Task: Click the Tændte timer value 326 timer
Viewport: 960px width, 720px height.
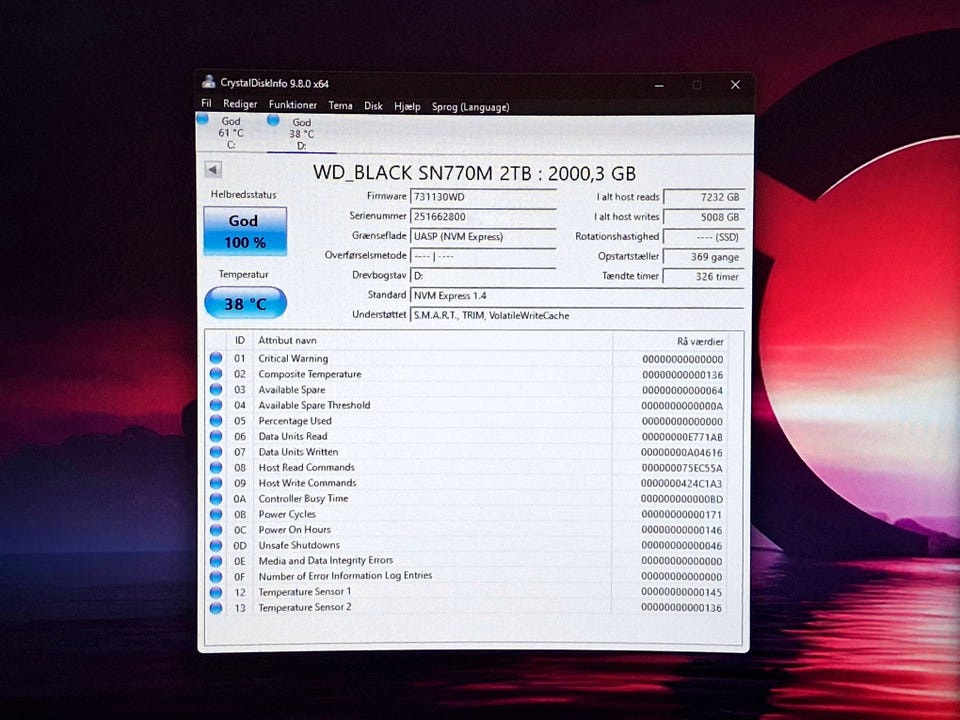Action: tap(704, 276)
